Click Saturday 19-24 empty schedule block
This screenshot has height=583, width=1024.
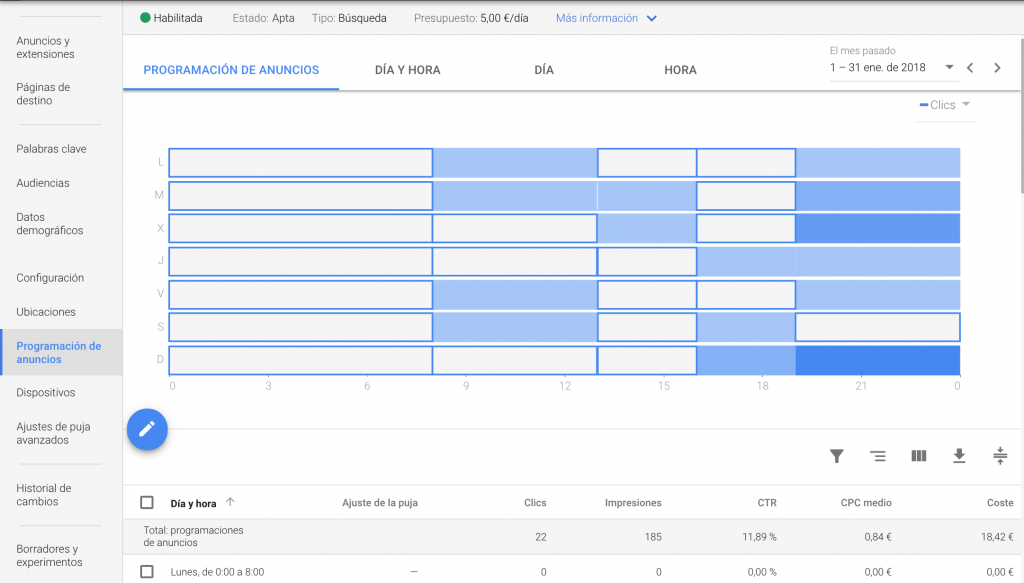coord(878,327)
